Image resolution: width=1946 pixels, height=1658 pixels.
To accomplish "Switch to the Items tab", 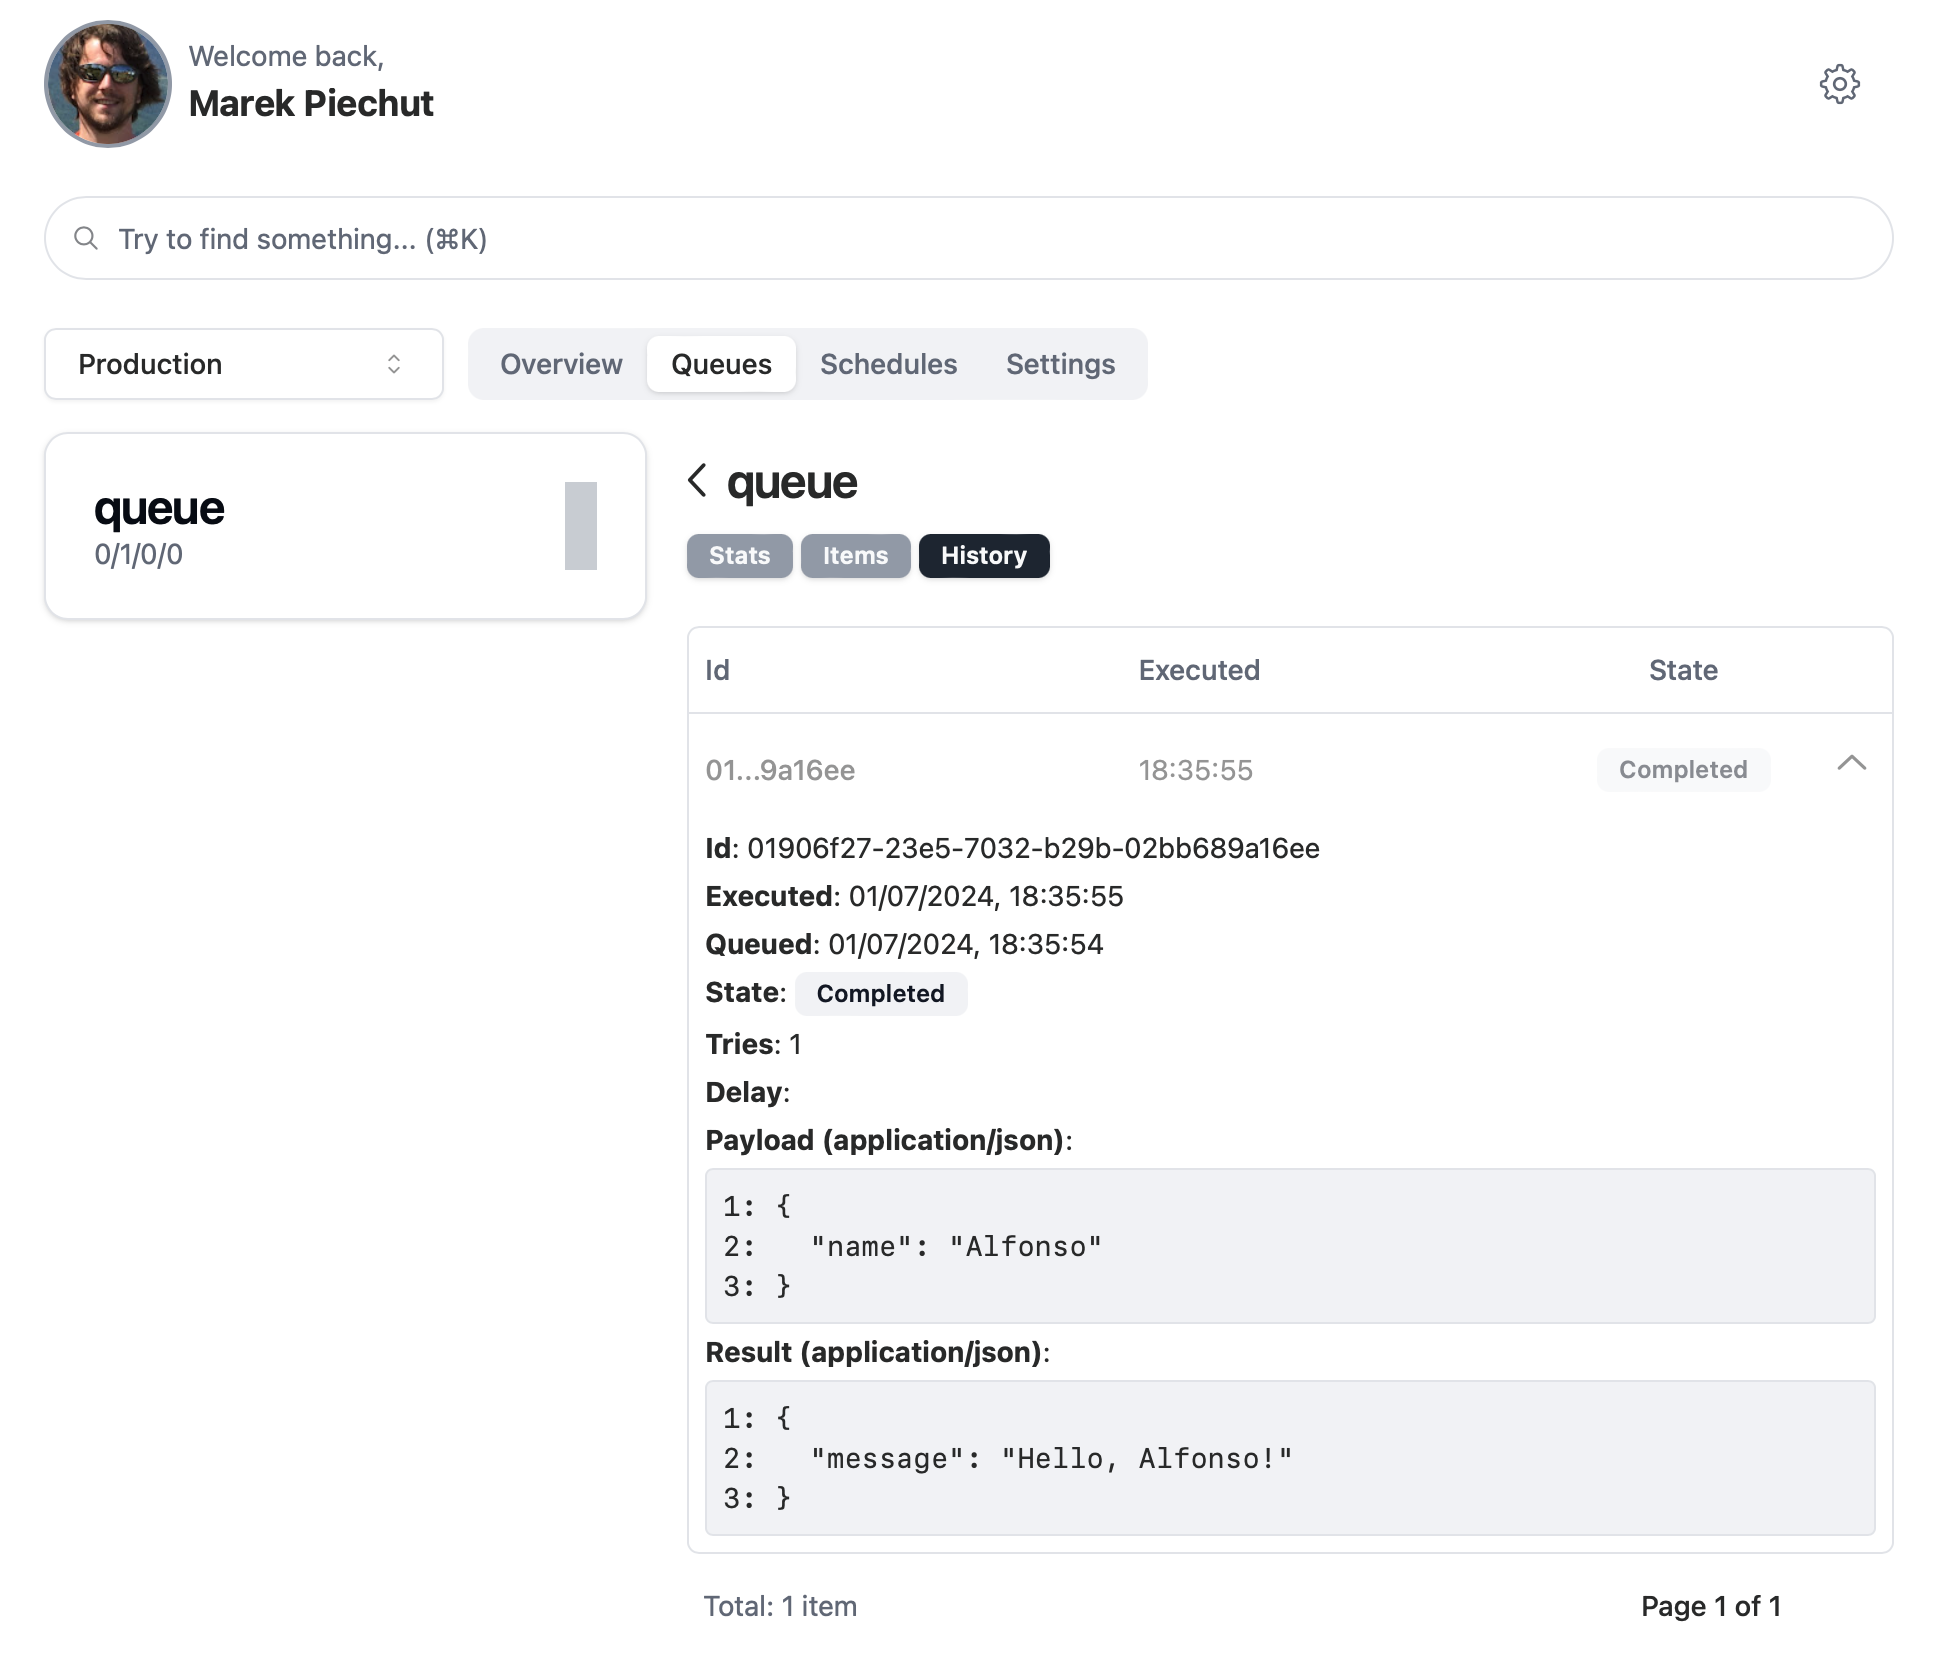I will click(x=854, y=556).
